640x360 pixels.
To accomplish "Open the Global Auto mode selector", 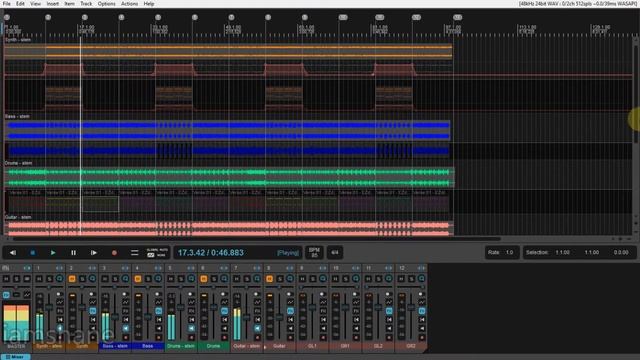I will tap(157, 252).
